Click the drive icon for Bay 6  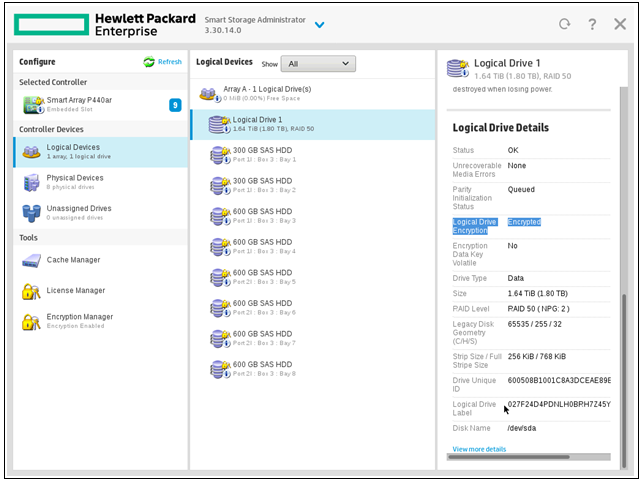[x=220, y=308]
